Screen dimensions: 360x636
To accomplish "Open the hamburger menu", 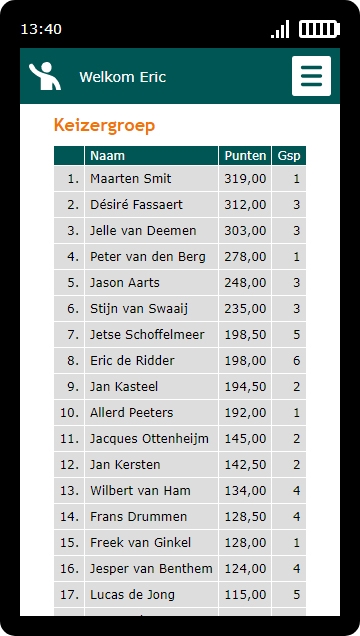I will [x=311, y=76].
